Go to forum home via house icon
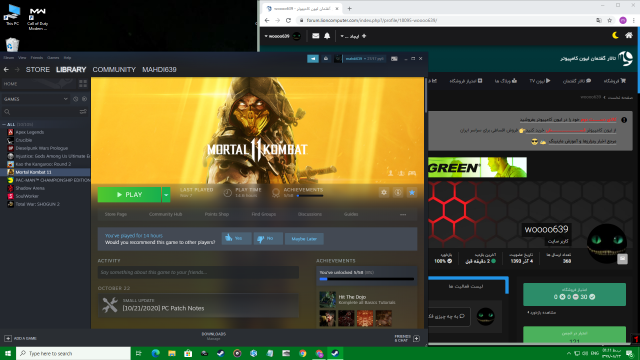640x360 pixels. [629, 36]
